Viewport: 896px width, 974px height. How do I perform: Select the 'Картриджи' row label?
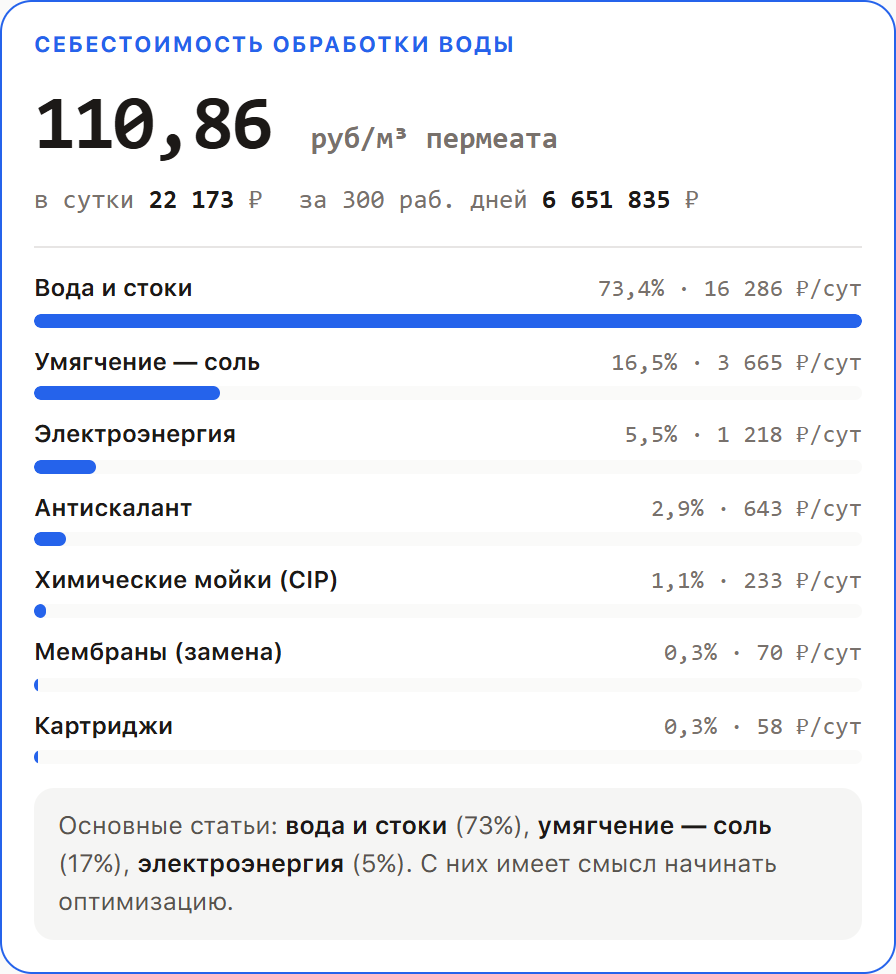pos(104,726)
